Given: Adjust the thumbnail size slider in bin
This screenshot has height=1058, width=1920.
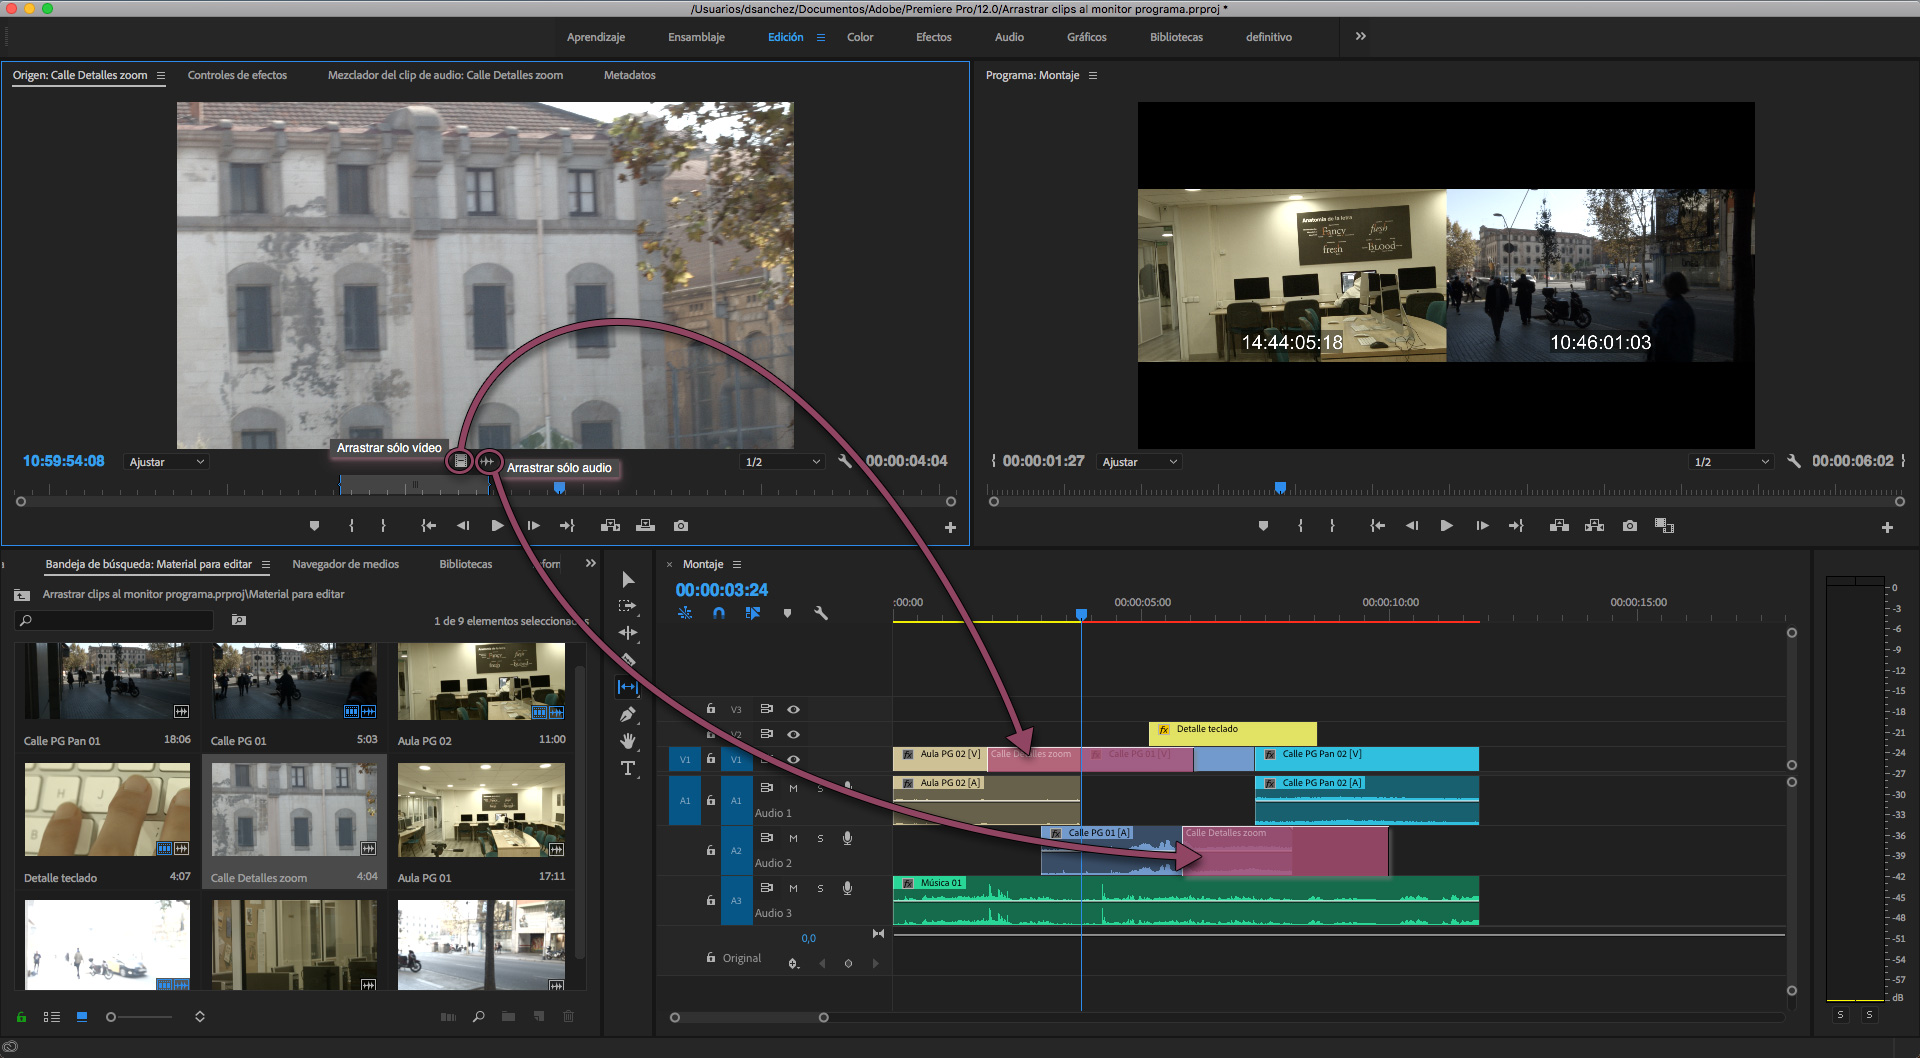Looking at the screenshot, I should click(111, 1017).
